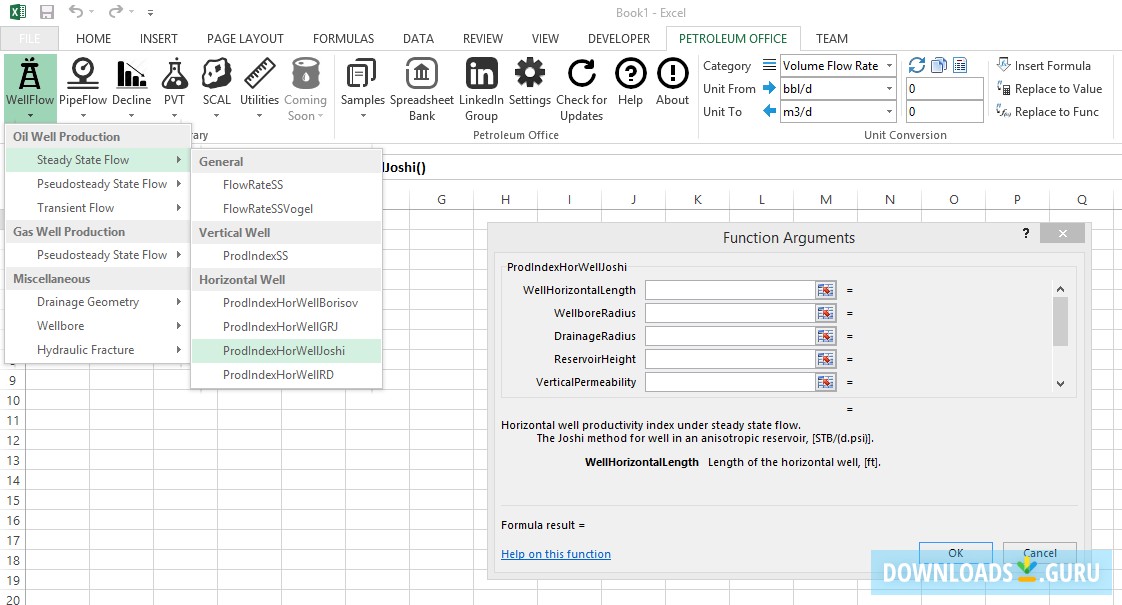Viewport: 1122px width, 605px height.
Task: Switch to the FORMULAS ribbon tab
Action: pos(343,39)
